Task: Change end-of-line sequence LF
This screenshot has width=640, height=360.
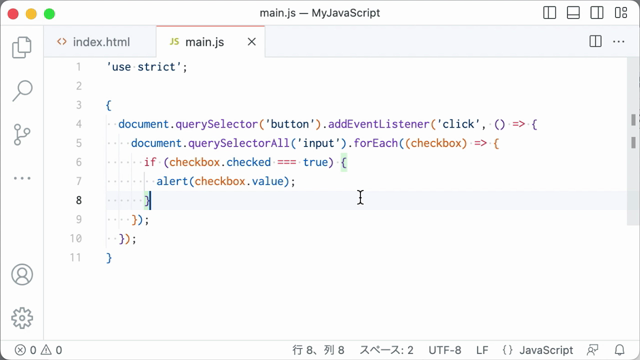Action: pyautogui.click(x=482, y=350)
